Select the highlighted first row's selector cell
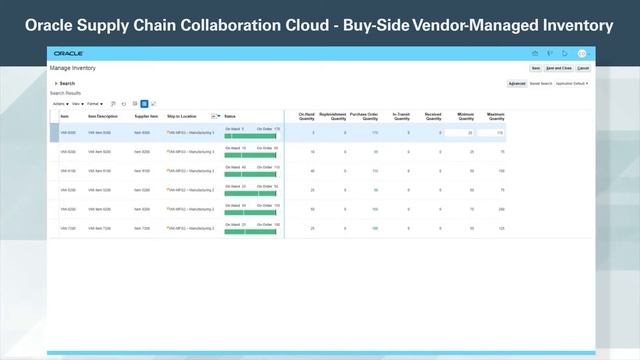The height and width of the screenshot is (360, 640). click(x=54, y=133)
